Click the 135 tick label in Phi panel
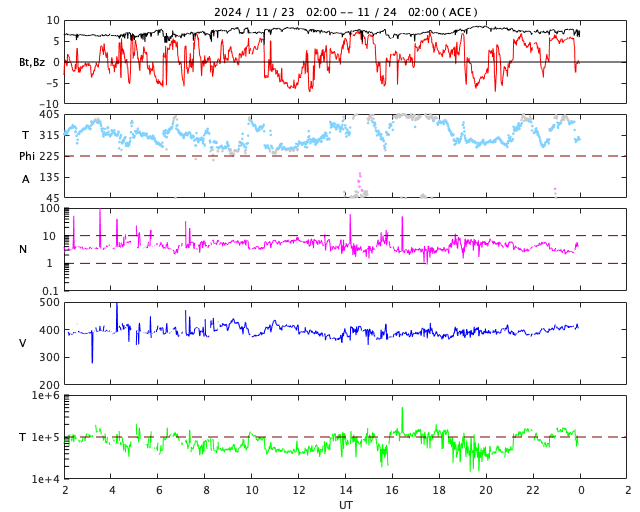This screenshot has height=512, width=640. coord(49,177)
